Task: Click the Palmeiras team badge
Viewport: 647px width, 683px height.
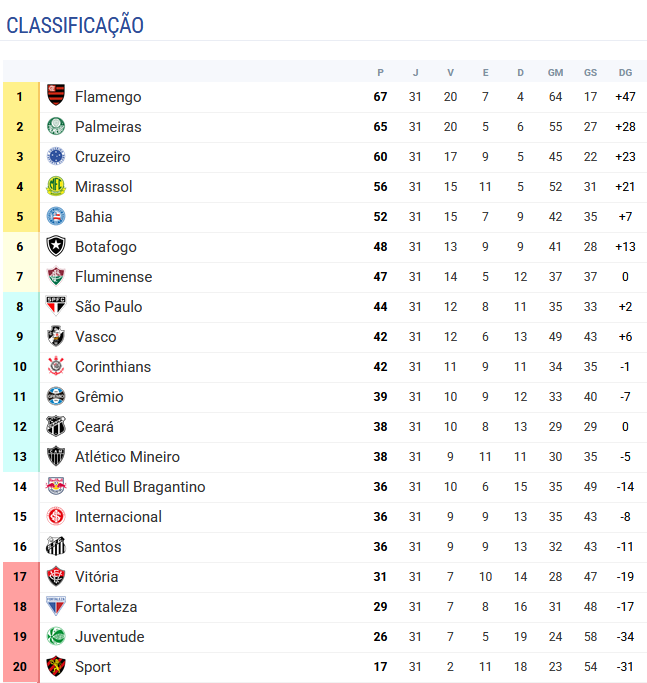Action: (x=56, y=127)
